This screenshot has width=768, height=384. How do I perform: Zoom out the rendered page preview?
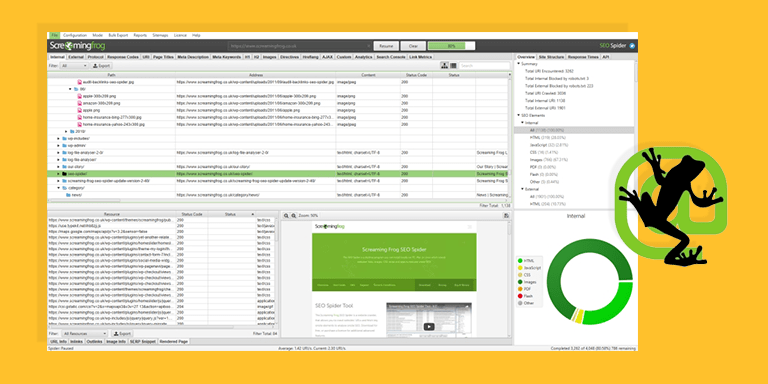click(x=287, y=216)
